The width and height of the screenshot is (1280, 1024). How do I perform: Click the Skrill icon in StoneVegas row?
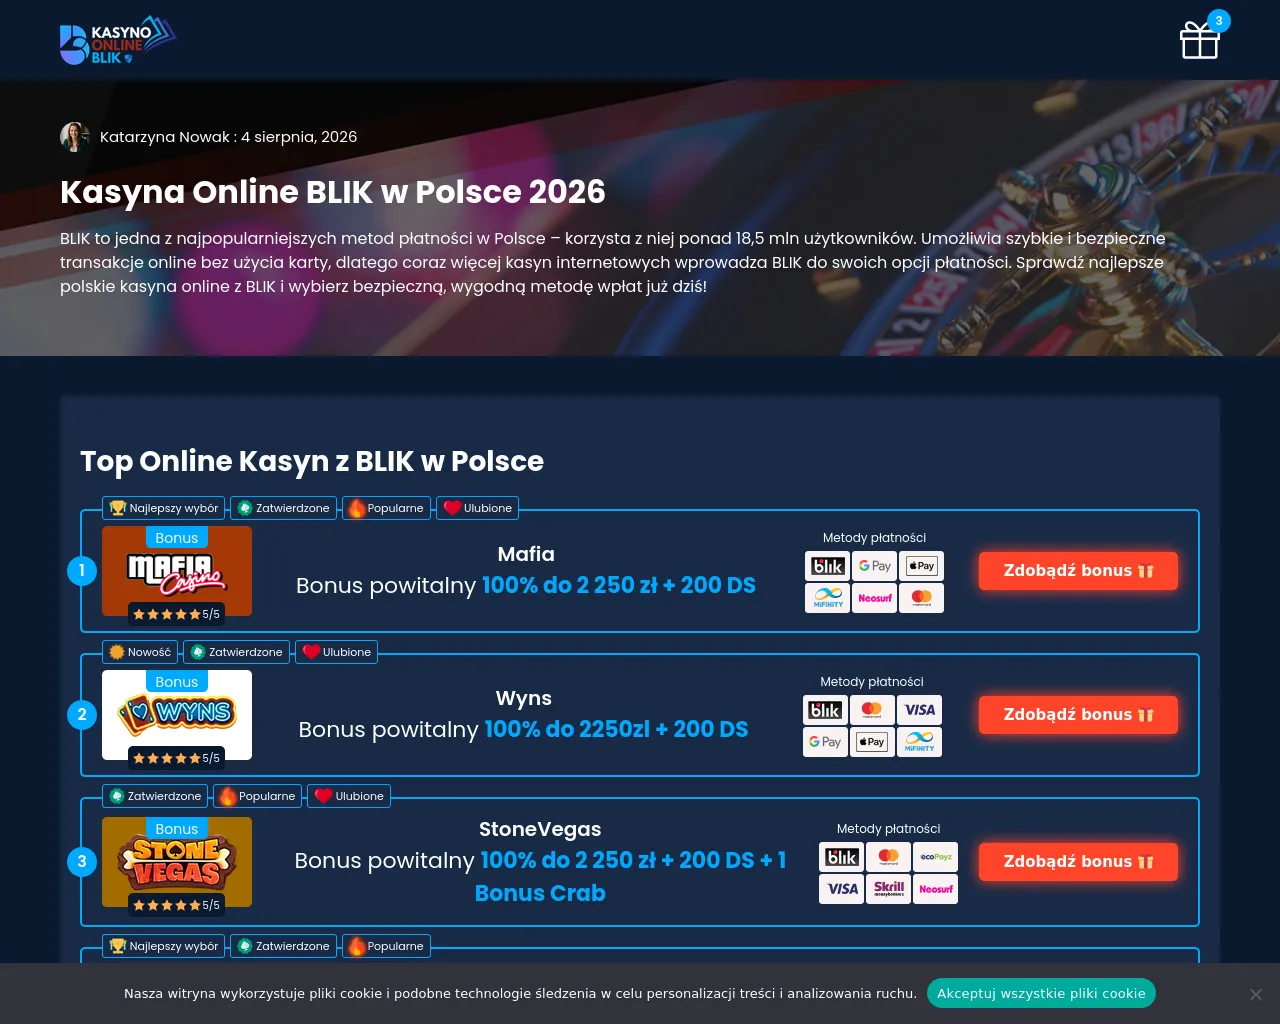(x=889, y=889)
